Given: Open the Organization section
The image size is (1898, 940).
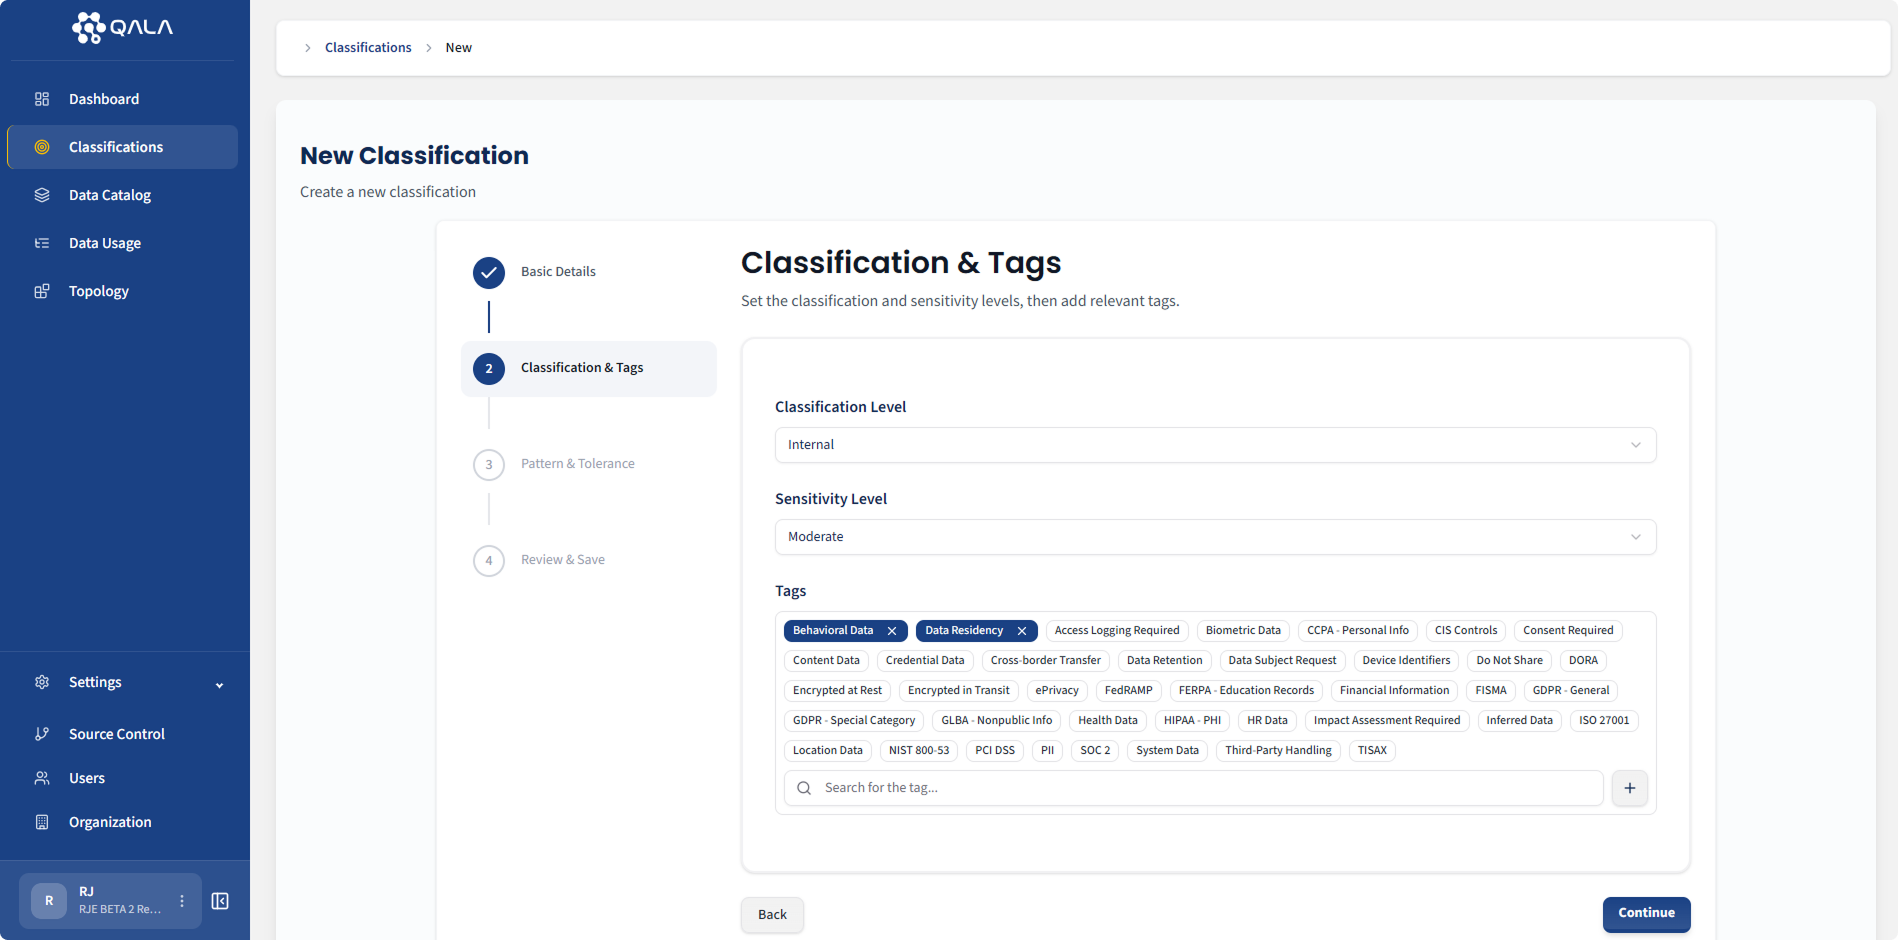Looking at the screenshot, I should pyautogui.click(x=109, y=821).
